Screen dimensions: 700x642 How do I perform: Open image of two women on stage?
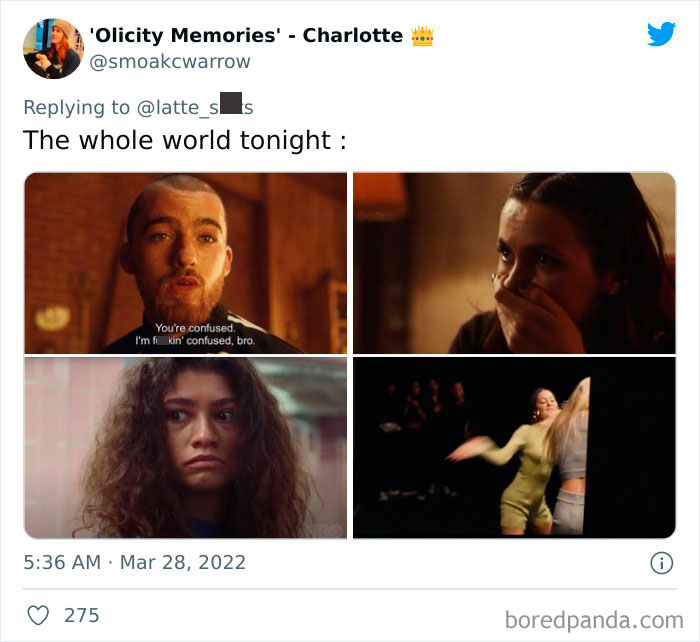[514, 447]
